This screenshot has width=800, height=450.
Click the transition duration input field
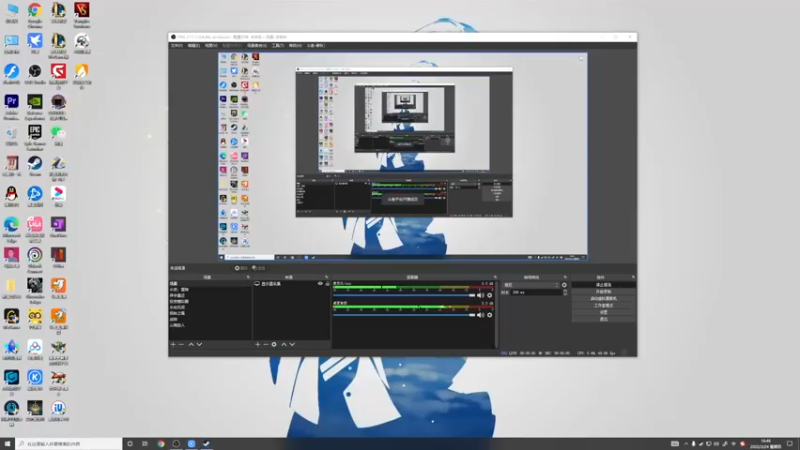536,292
